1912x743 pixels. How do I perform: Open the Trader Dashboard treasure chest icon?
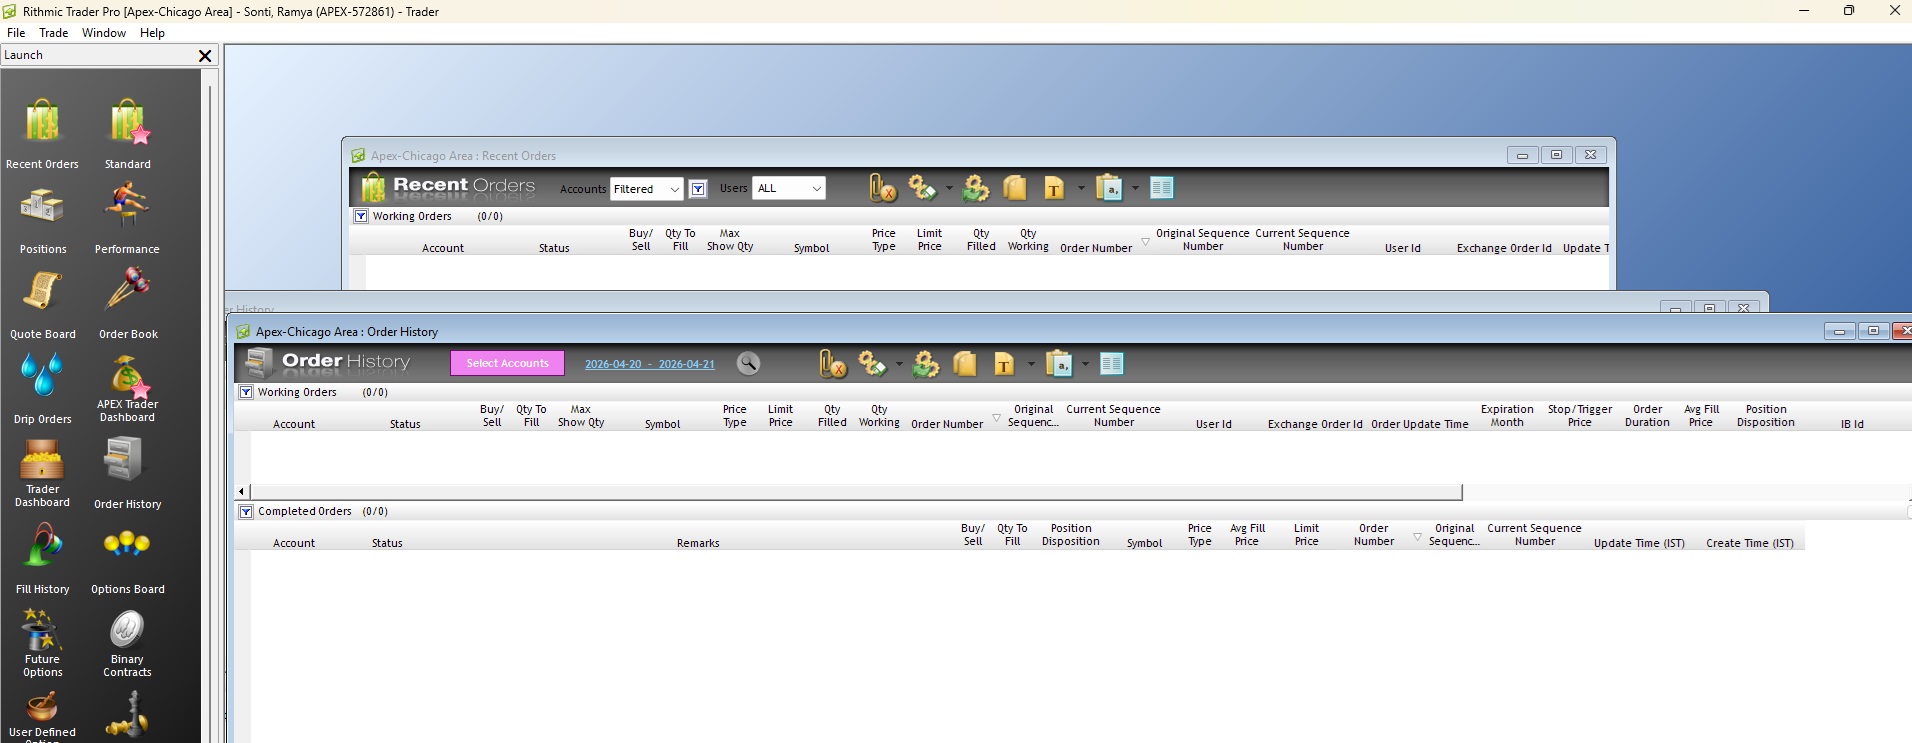(x=42, y=461)
